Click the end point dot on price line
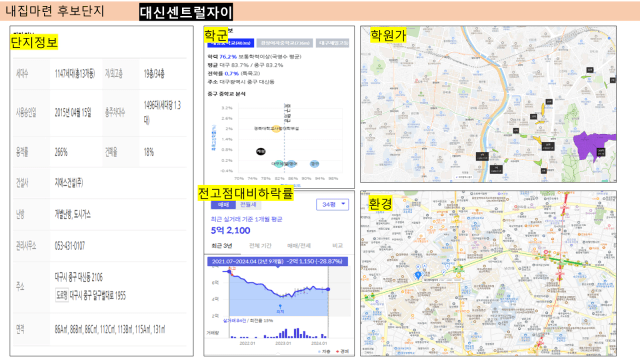The image size is (640, 360). (x=328, y=289)
